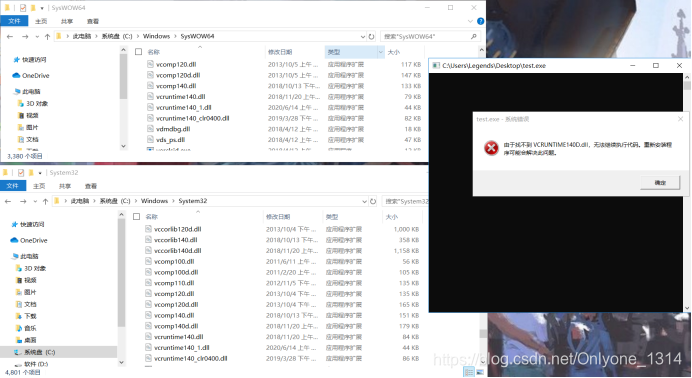Open 主页 tab in SysWOW64 window
692x378 pixels.
[x=41, y=21]
